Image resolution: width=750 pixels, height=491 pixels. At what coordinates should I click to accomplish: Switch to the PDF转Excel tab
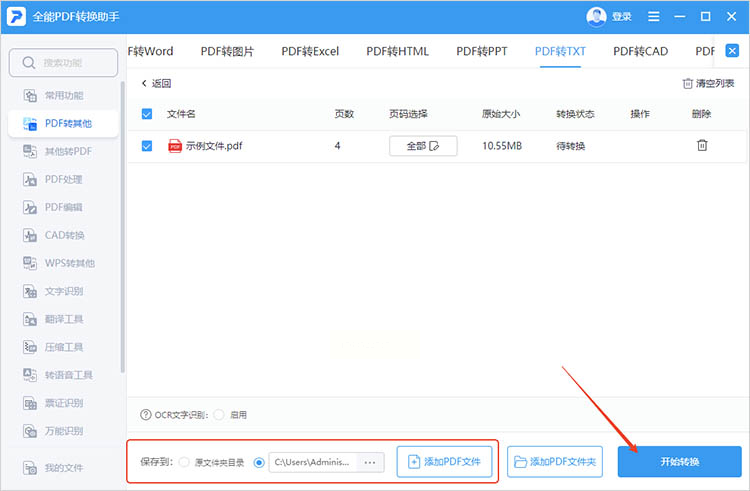pyautogui.click(x=310, y=51)
